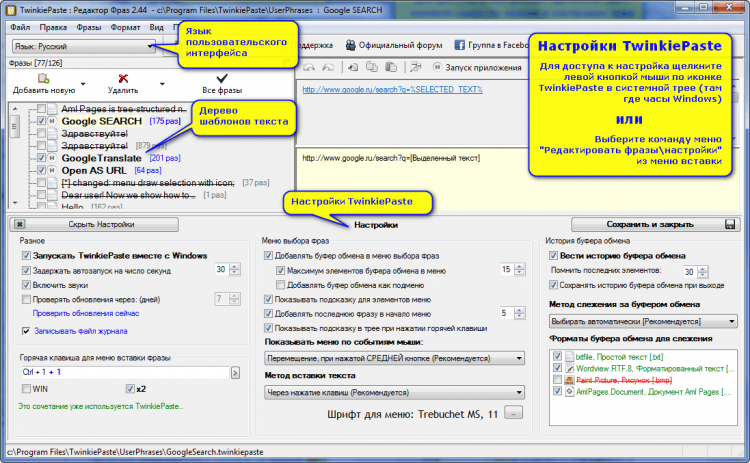Open the Официальный форум link

394,45
